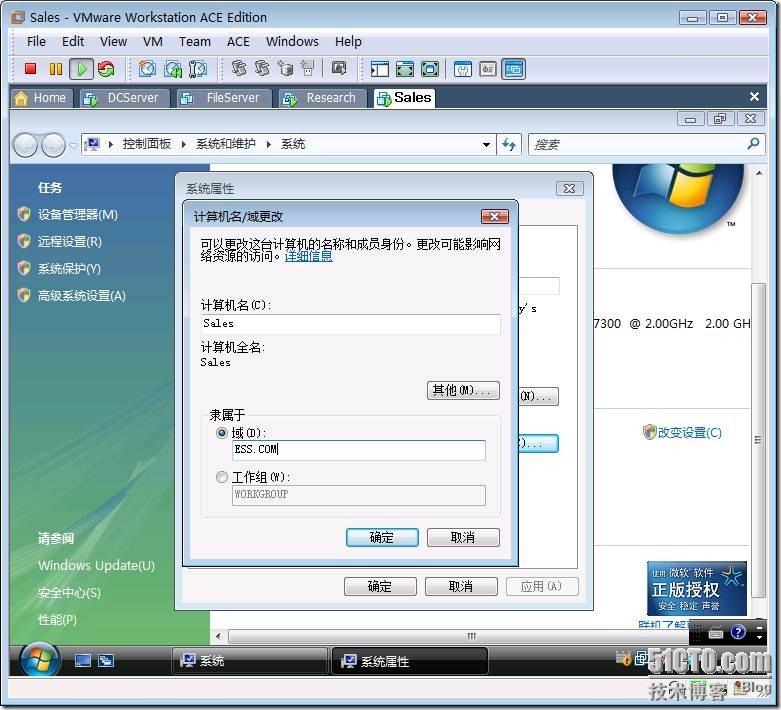Image resolution: width=781 pixels, height=710 pixels.
Task: Expand the arrow before 控制面板 breadcrumb
Action: tap(111, 144)
